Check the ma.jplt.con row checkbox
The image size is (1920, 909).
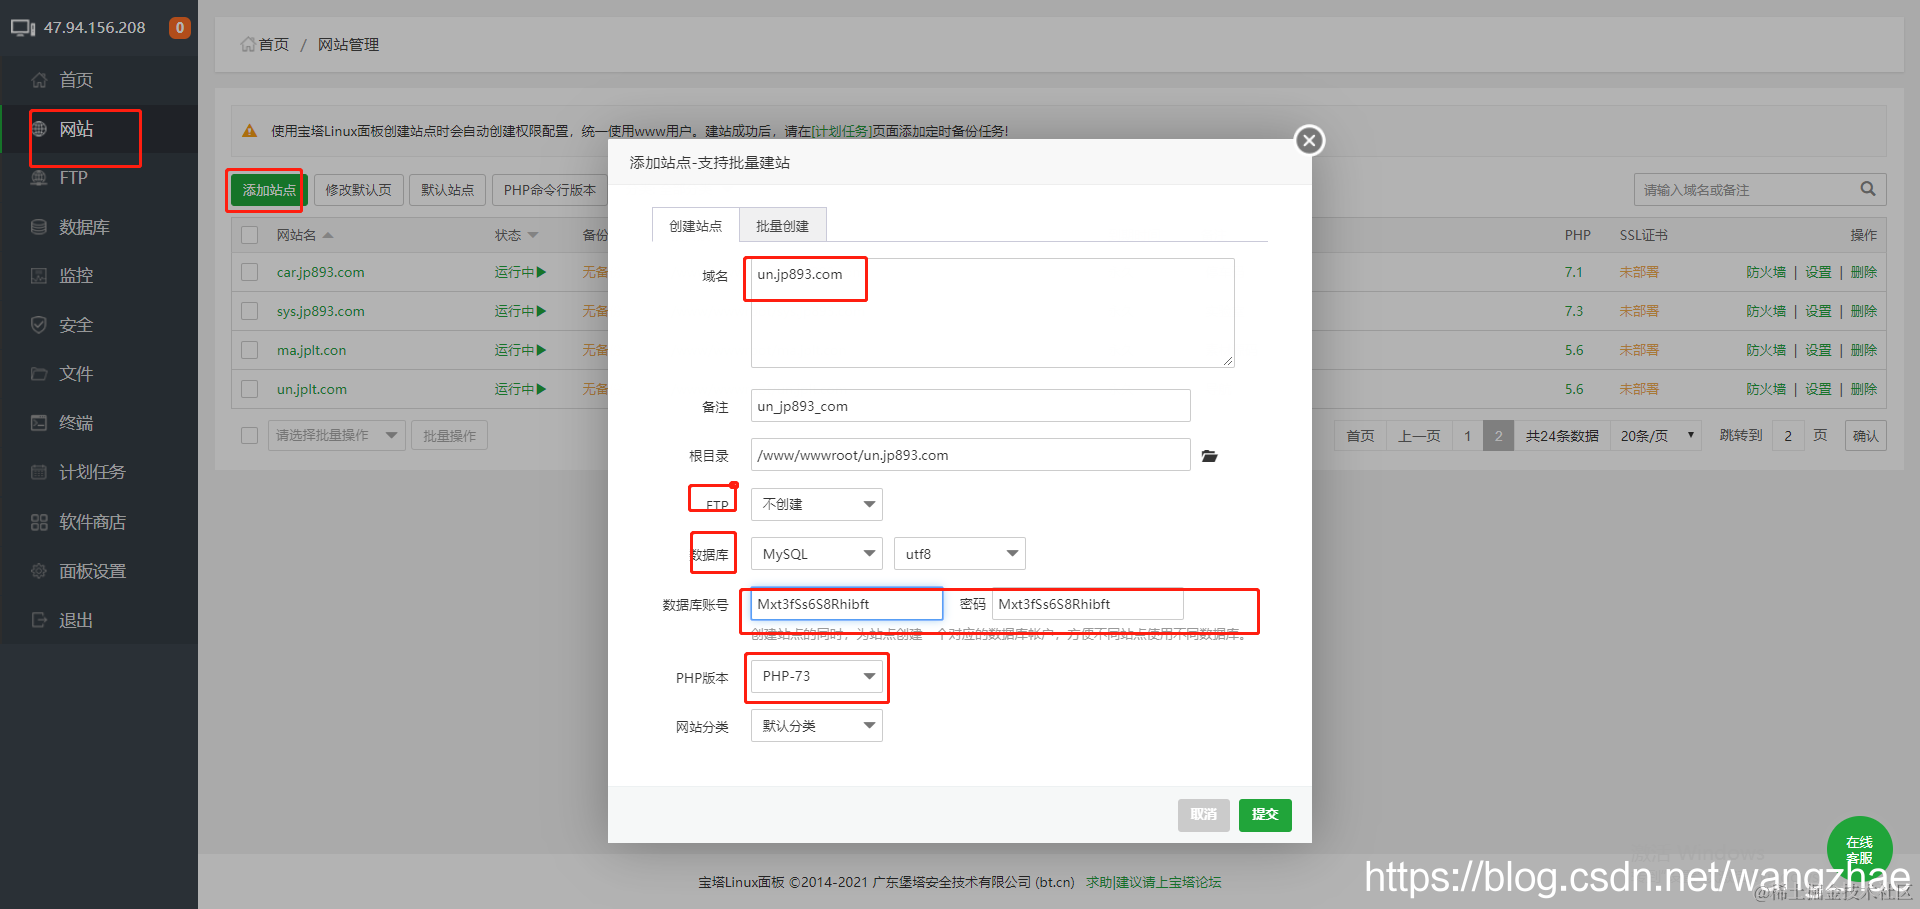[x=250, y=350]
